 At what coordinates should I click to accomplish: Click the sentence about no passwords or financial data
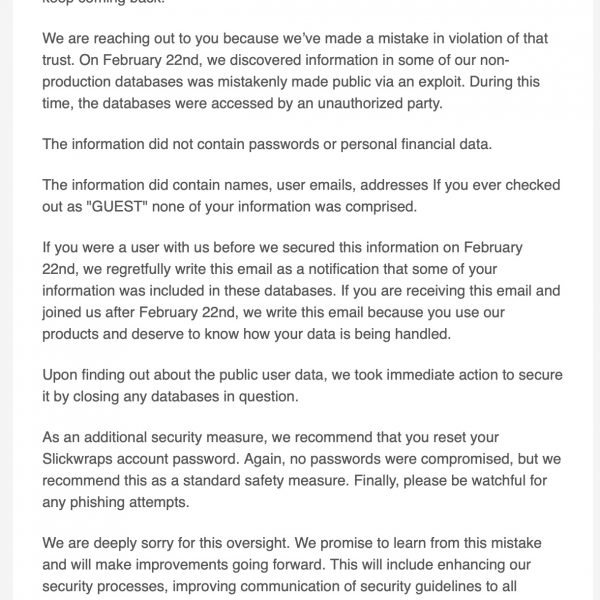click(x=267, y=144)
